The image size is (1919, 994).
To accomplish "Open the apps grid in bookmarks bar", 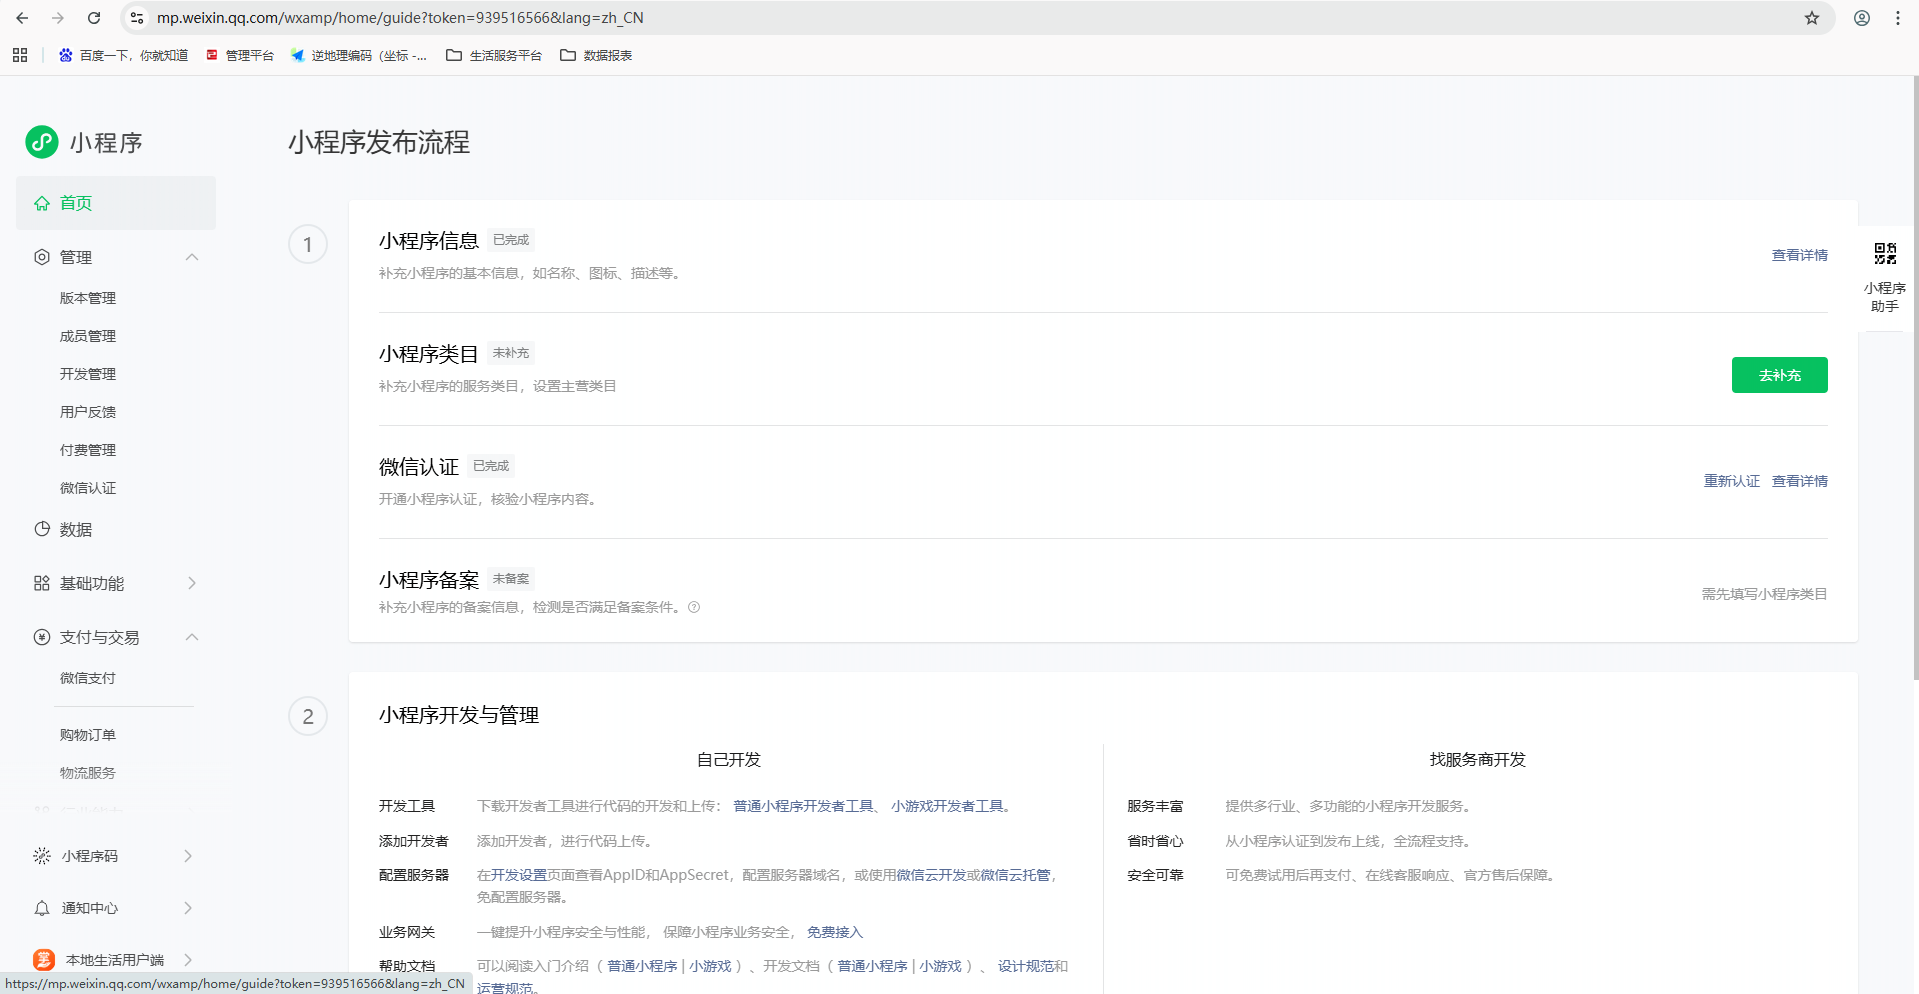I will pyautogui.click(x=20, y=55).
